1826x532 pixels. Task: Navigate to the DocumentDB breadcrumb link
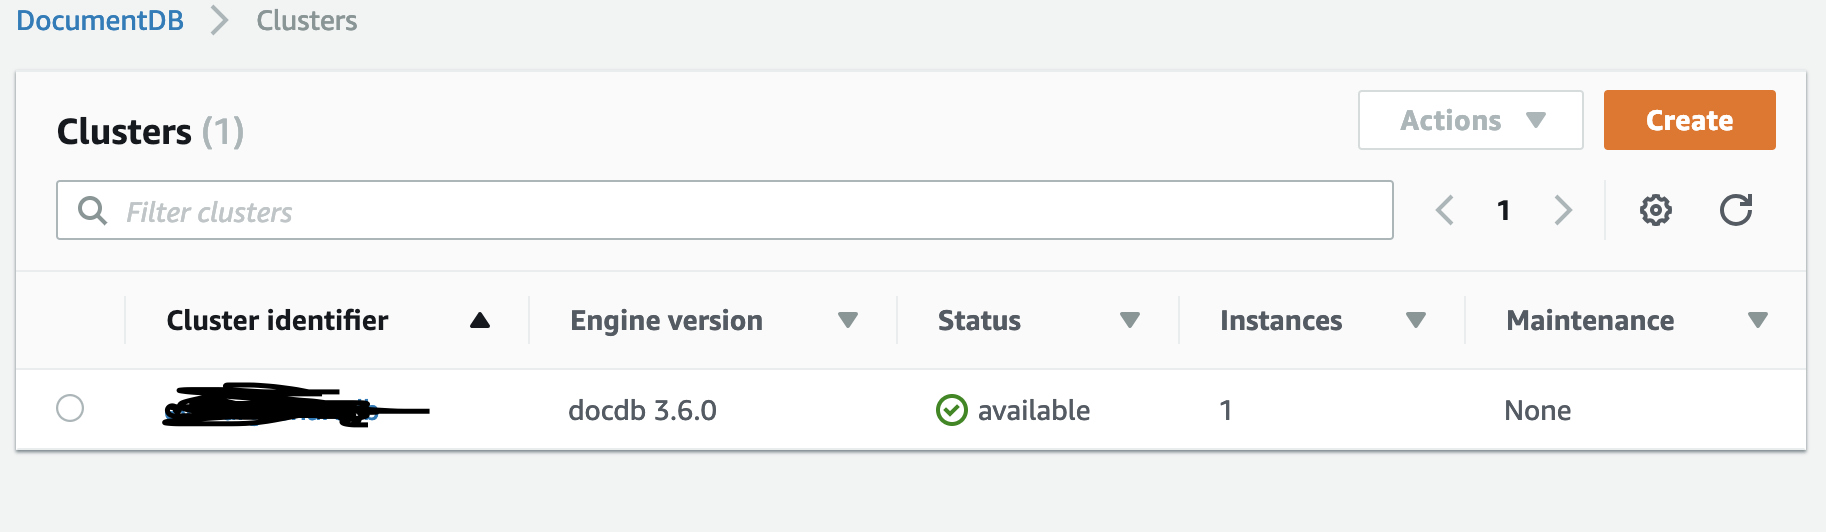click(100, 20)
